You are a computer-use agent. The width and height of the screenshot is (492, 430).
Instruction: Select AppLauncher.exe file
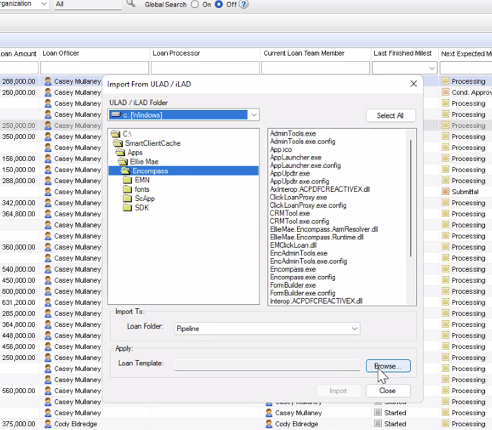pos(296,157)
